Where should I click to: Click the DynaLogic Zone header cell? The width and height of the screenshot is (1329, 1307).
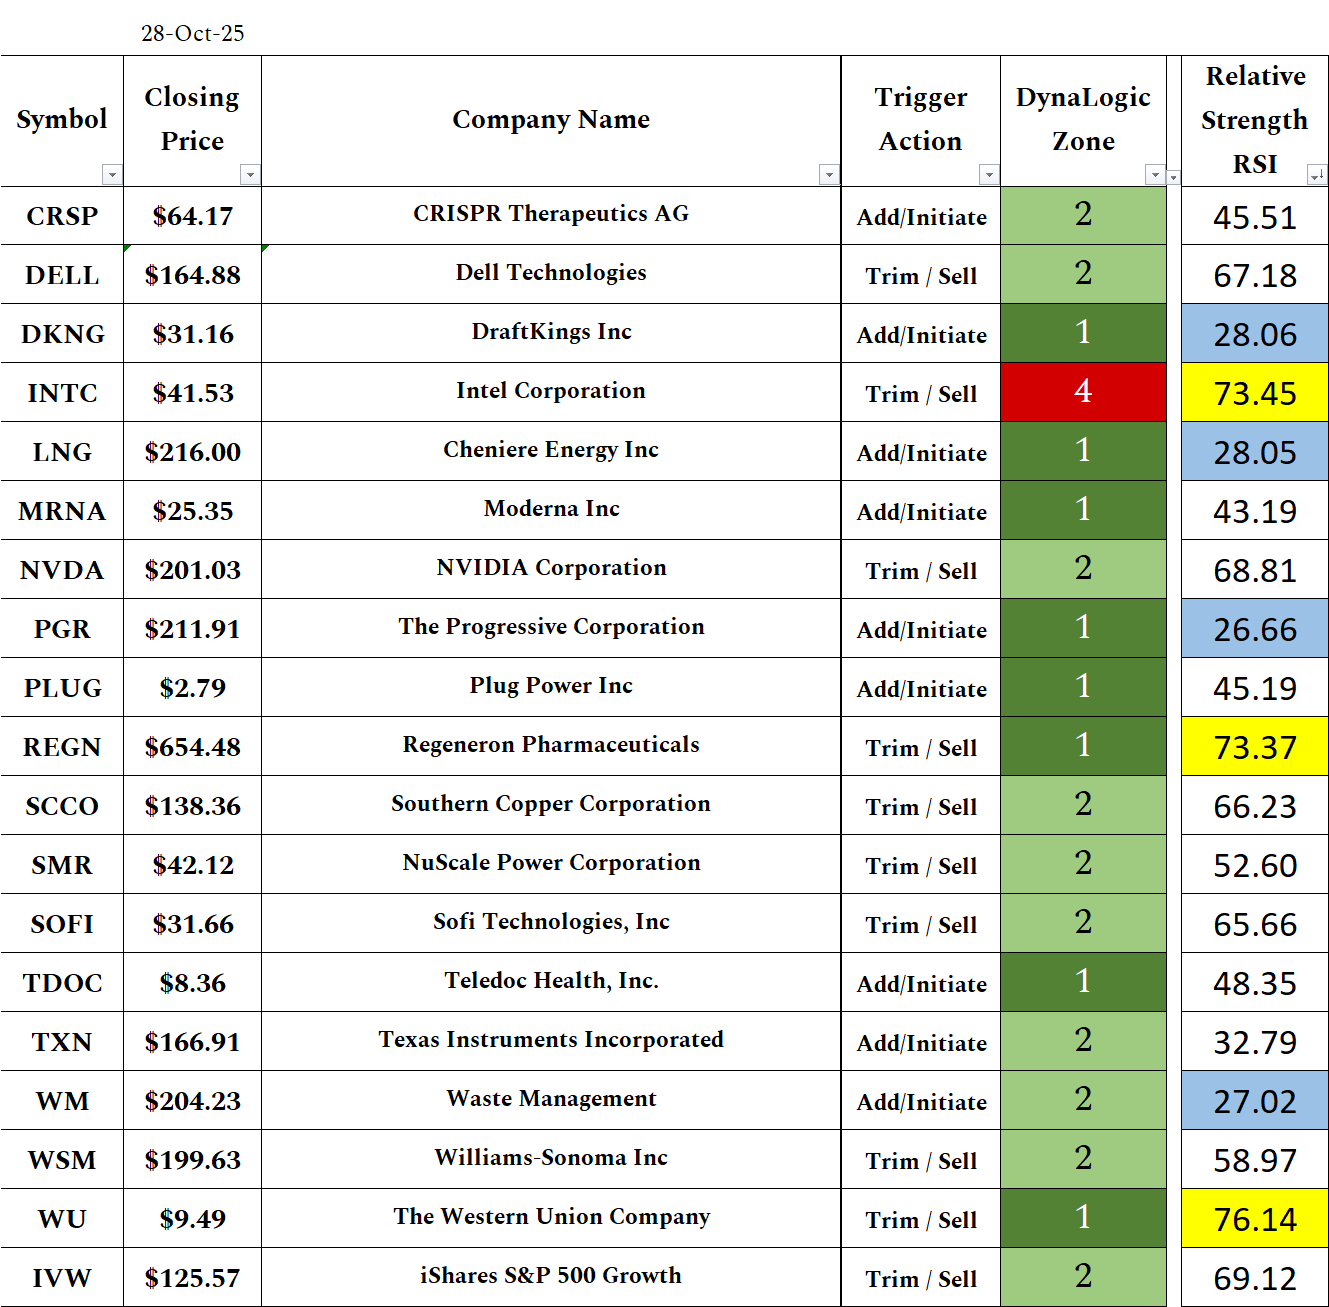click(1083, 120)
